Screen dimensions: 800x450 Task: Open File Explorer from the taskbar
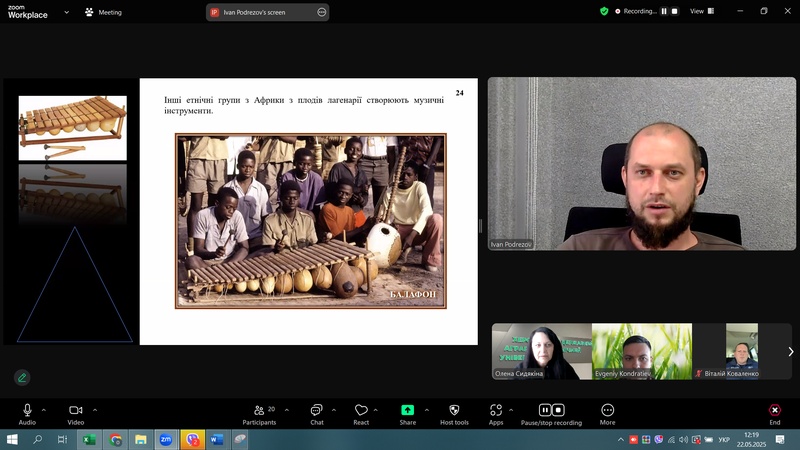point(141,439)
